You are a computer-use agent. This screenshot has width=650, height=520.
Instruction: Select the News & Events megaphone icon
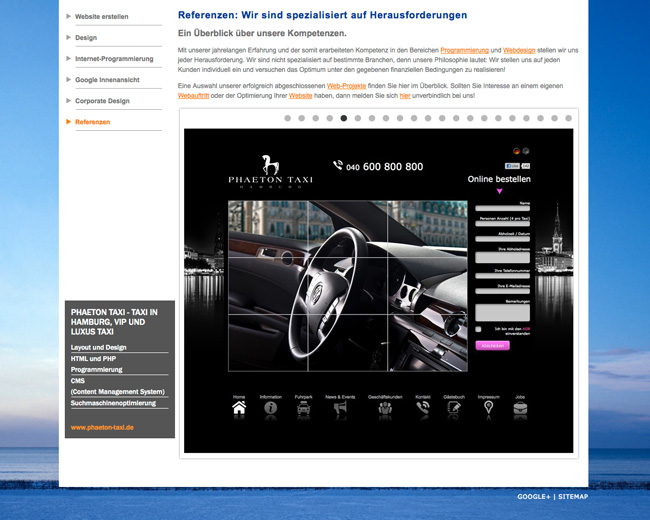pos(340,408)
